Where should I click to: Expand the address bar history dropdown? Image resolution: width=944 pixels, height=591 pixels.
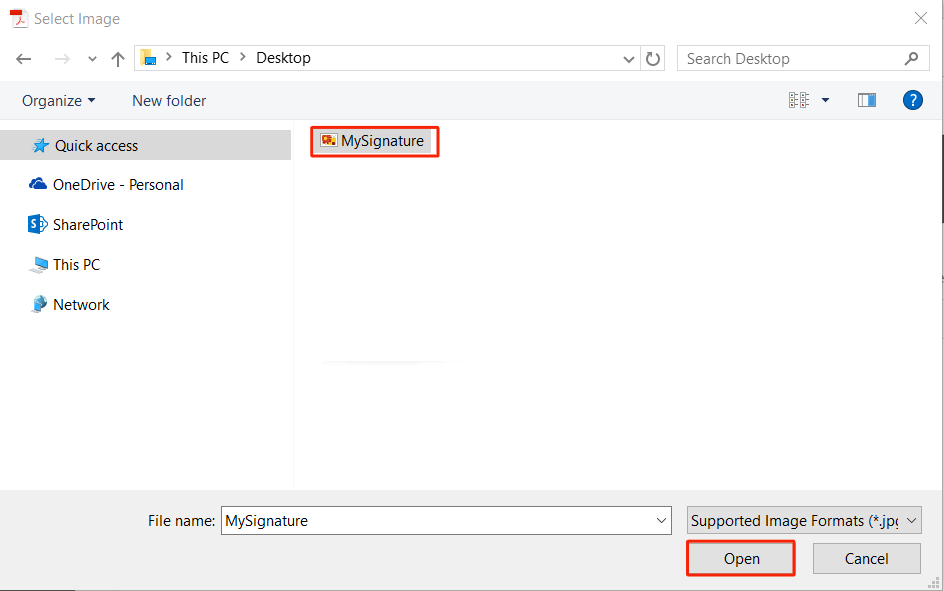[x=629, y=59]
